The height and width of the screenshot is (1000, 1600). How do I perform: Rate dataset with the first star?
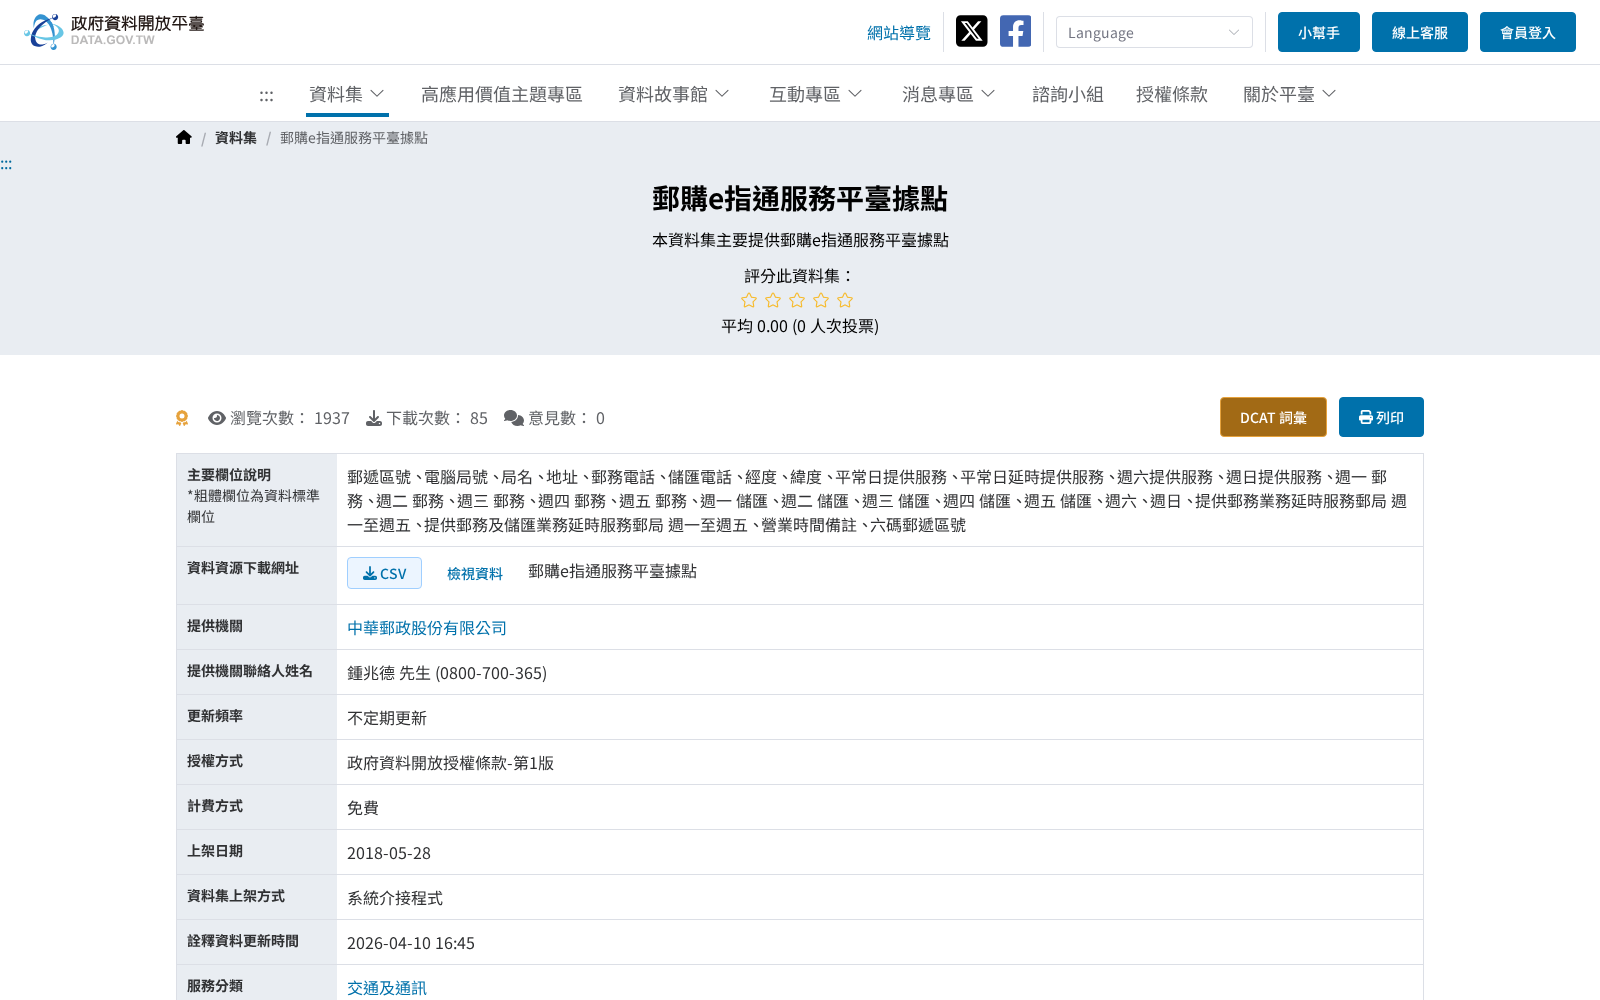click(x=749, y=300)
